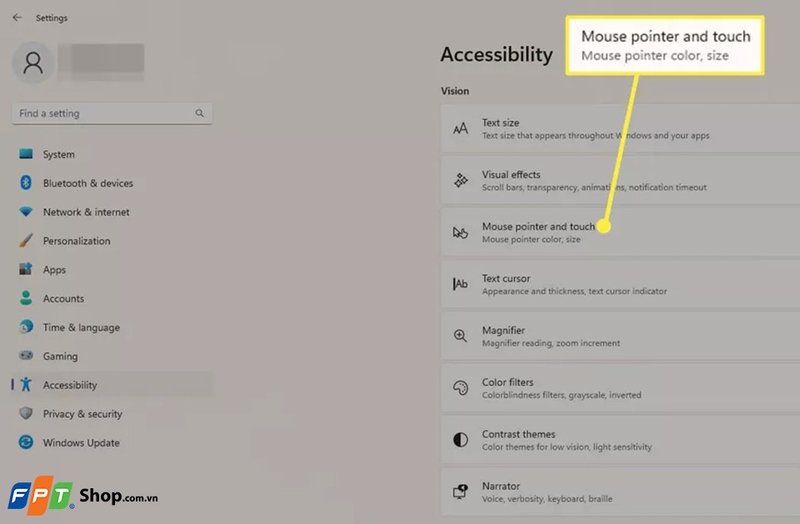This screenshot has width=800, height=524.
Task: Click the 'Mouse pointer color, size' description
Action: [x=531, y=239]
